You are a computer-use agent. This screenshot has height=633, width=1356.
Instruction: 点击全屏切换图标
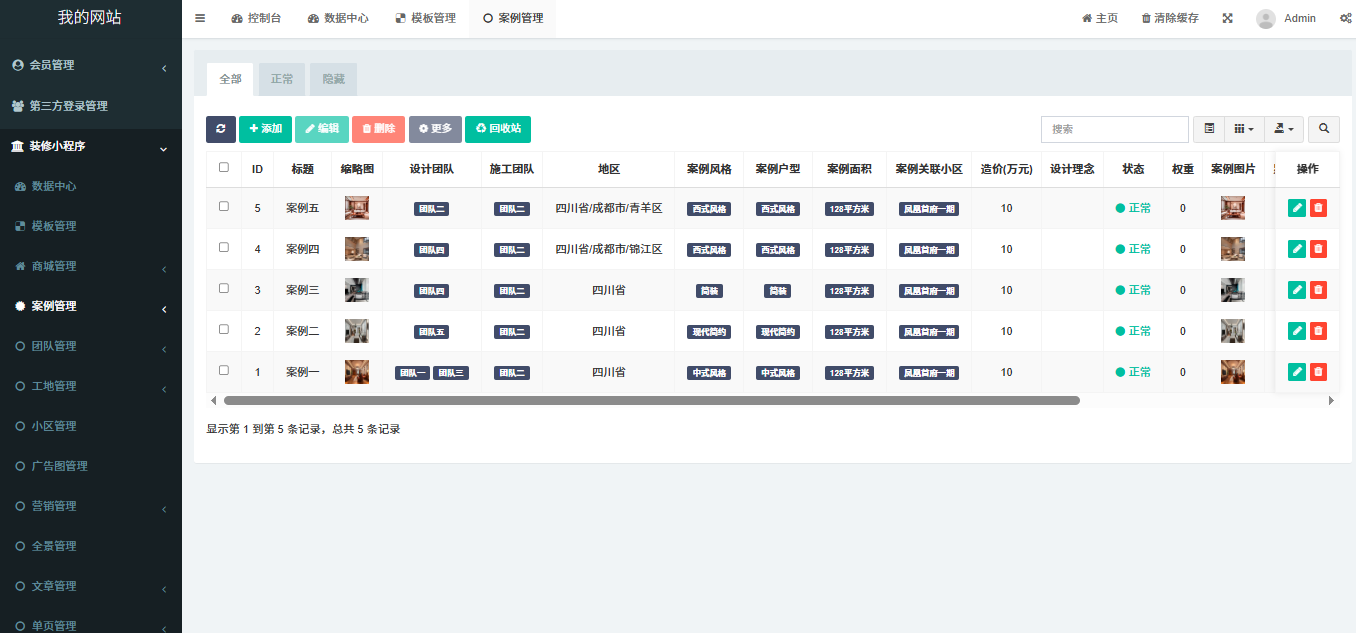pyautogui.click(x=1227, y=18)
